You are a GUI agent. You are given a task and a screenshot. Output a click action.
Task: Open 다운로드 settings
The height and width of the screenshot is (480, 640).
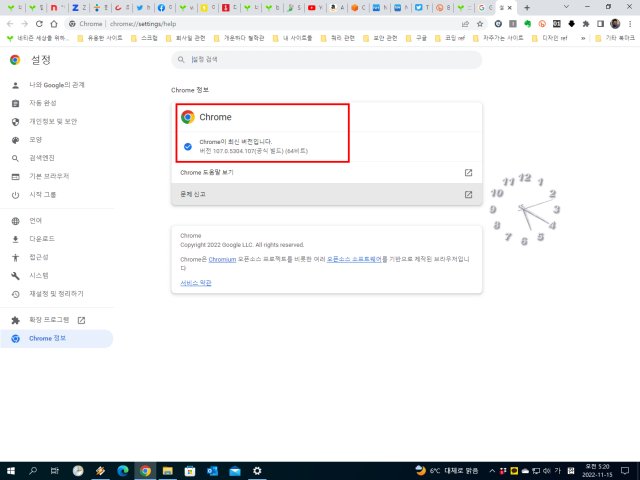pos(57,239)
